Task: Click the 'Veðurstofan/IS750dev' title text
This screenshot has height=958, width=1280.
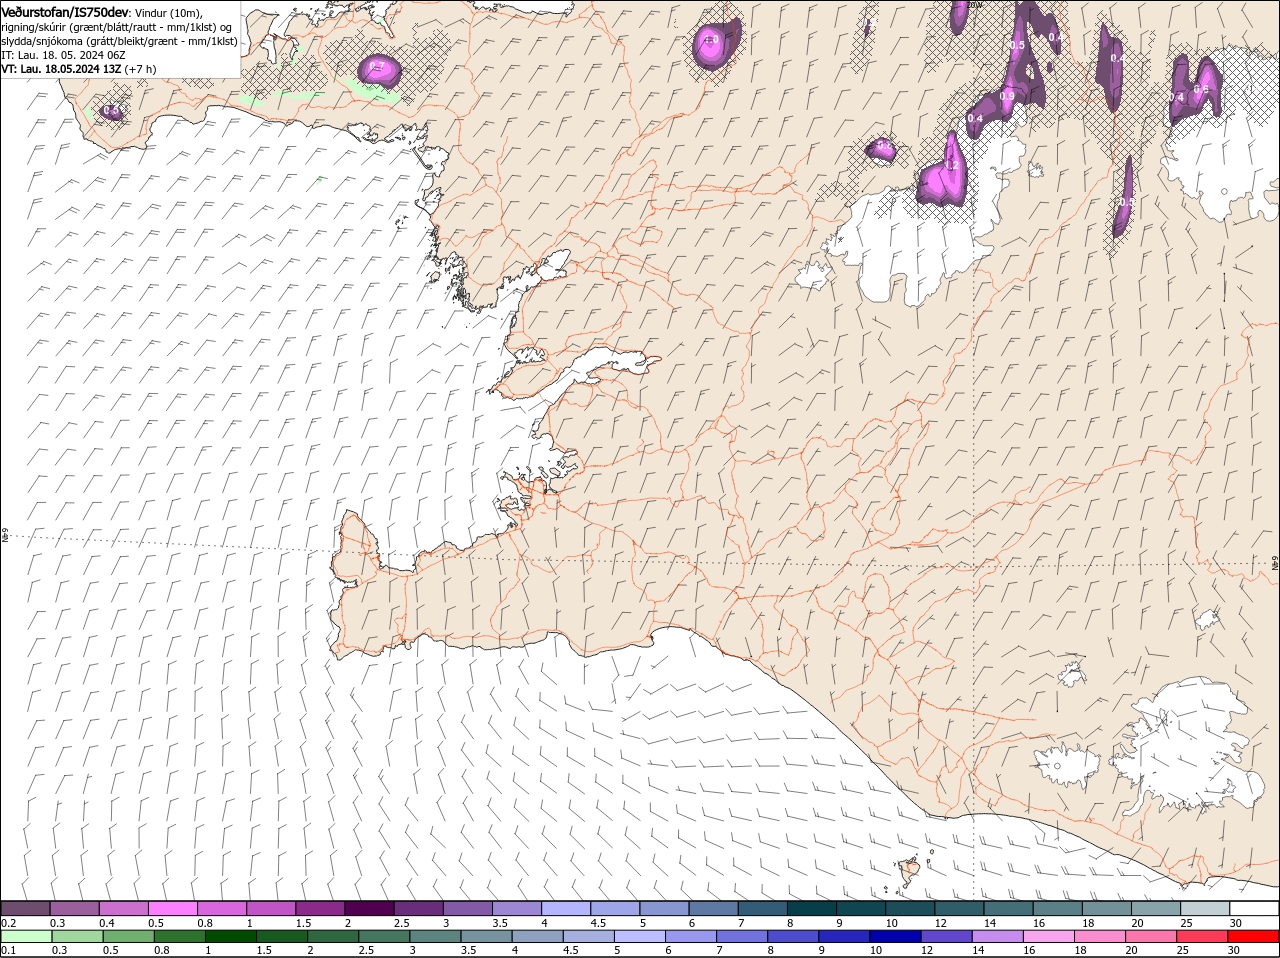Action: pyautogui.click(x=65, y=12)
